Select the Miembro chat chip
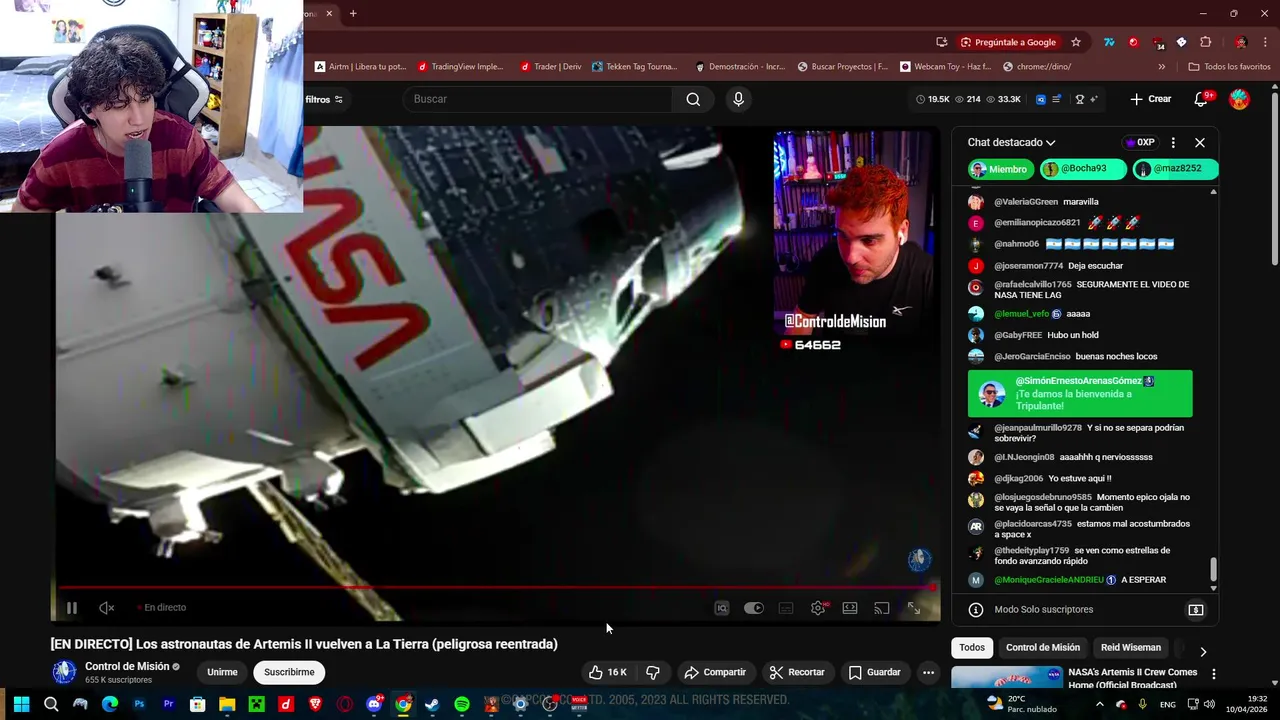Viewport: 1280px width, 720px height. point(999,169)
